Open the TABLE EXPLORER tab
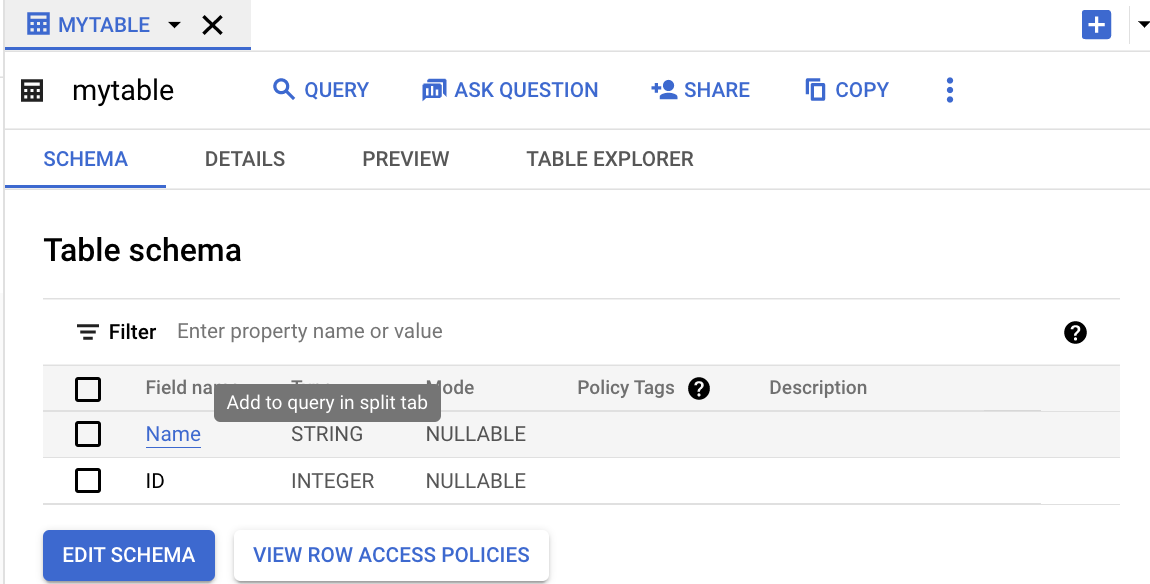The image size is (1150, 584). point(609,159)
